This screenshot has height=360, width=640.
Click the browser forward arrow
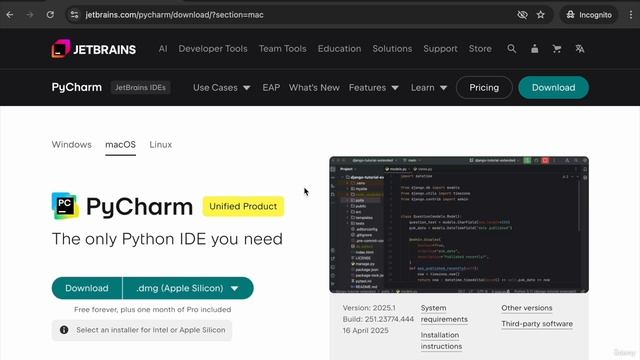(x=30, y=15)
